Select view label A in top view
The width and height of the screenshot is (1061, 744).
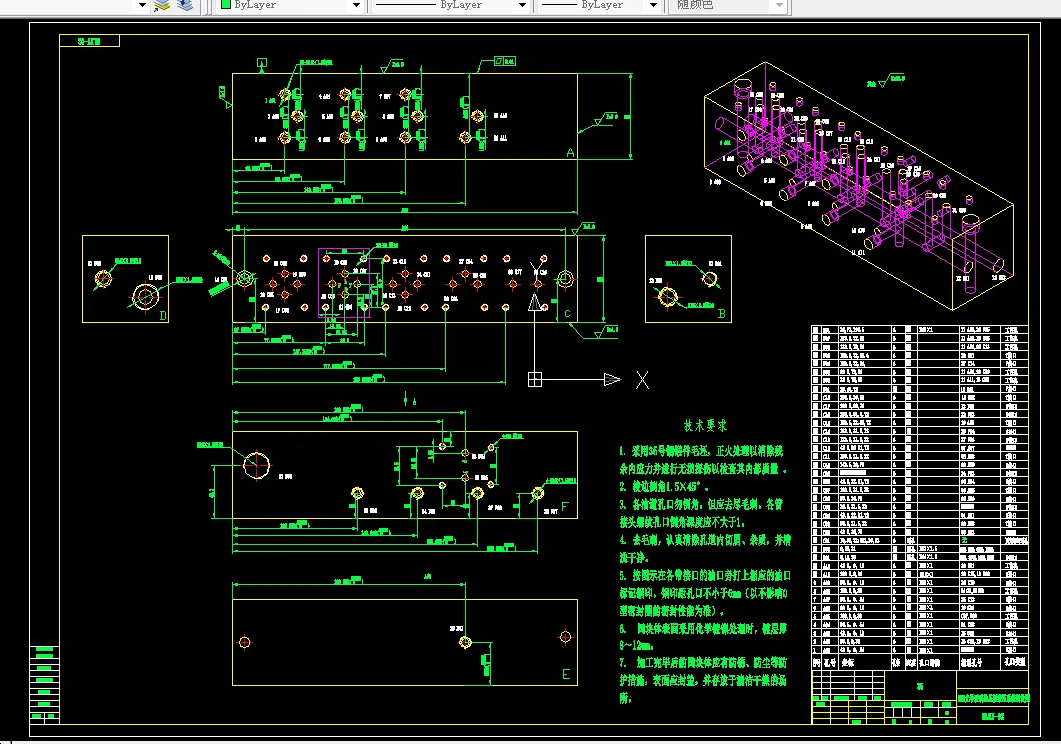[x=570, y=153]
